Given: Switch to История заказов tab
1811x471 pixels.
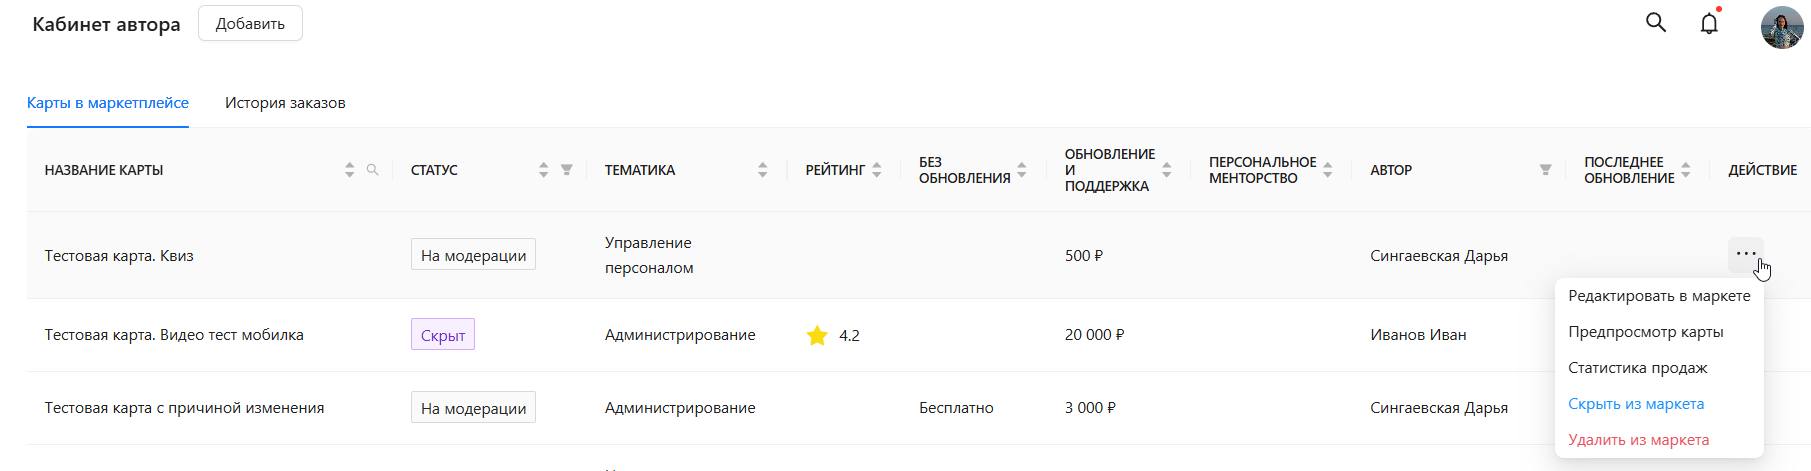Looking at the screenshot, I should [x=285, y=103].
